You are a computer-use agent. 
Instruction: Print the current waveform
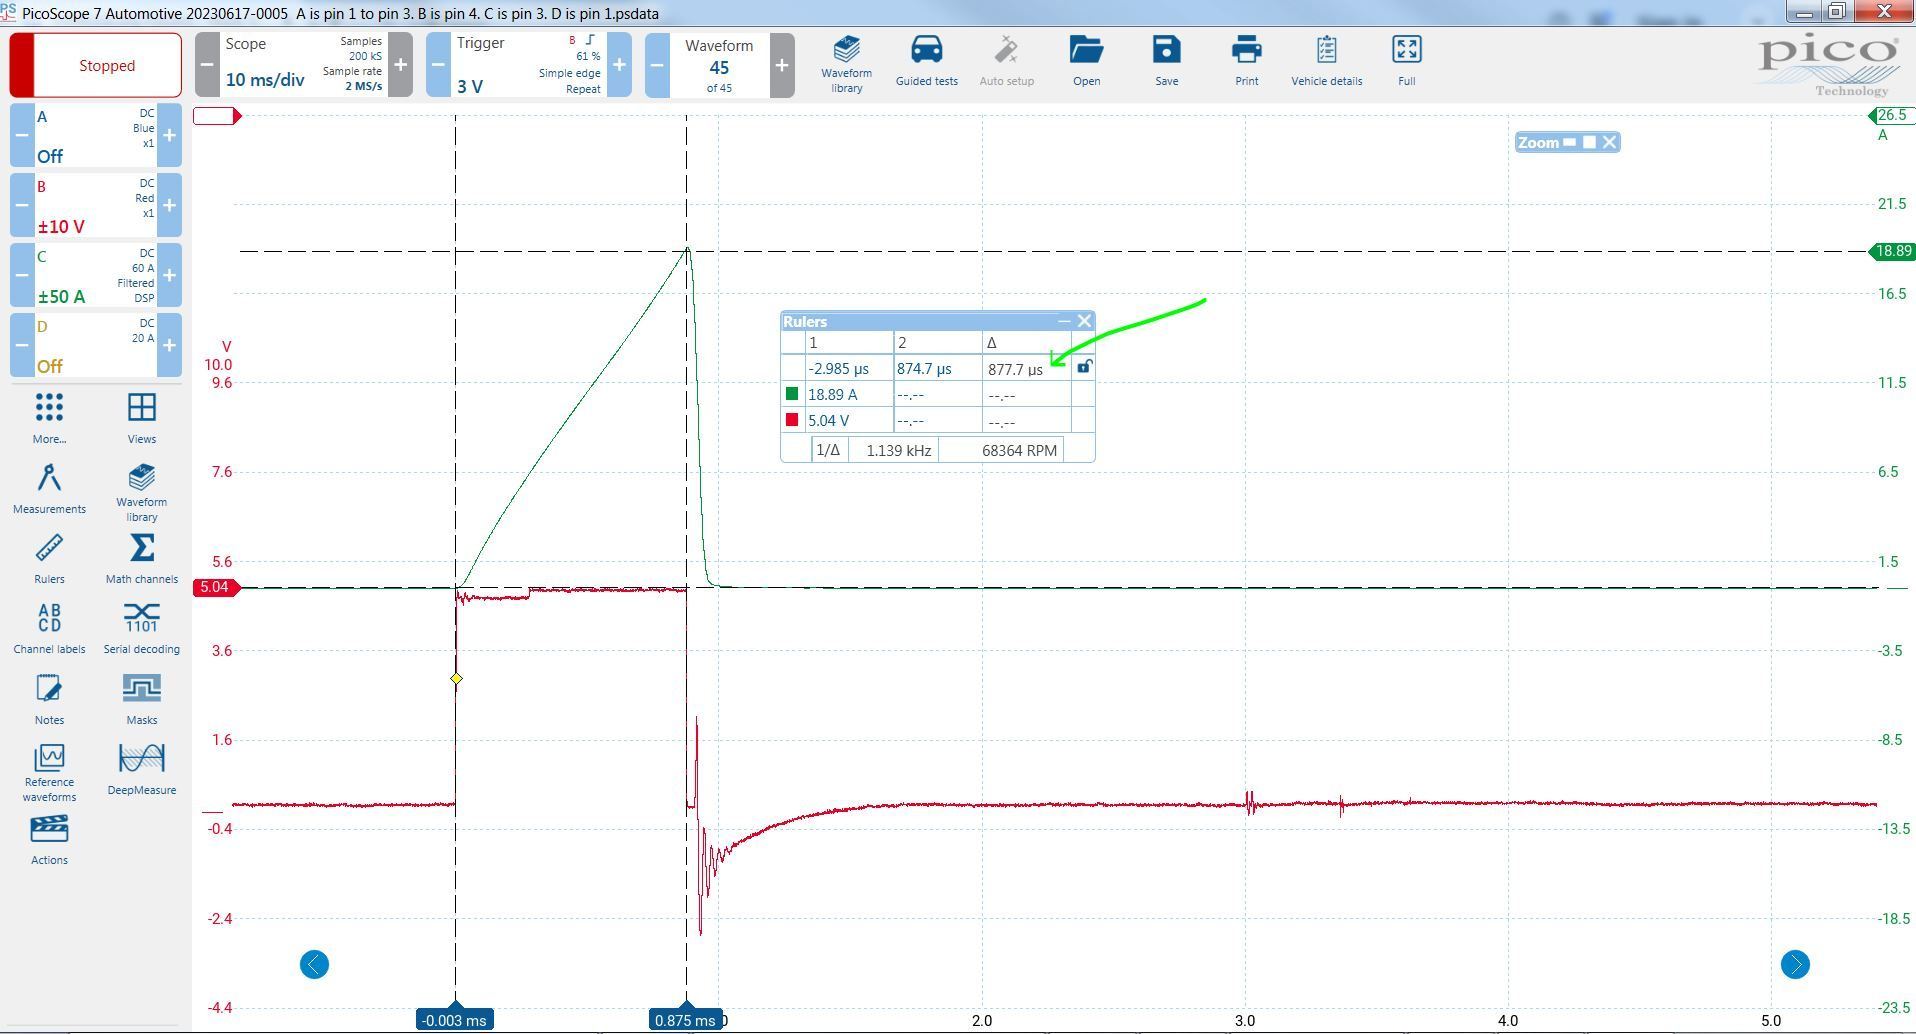click(x=1246, y=62)
